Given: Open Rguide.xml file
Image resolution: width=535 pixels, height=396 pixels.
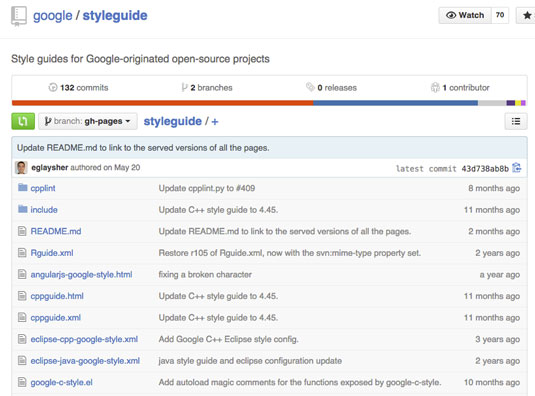Looking at the screenshot, I should click(x=52, y=253).
